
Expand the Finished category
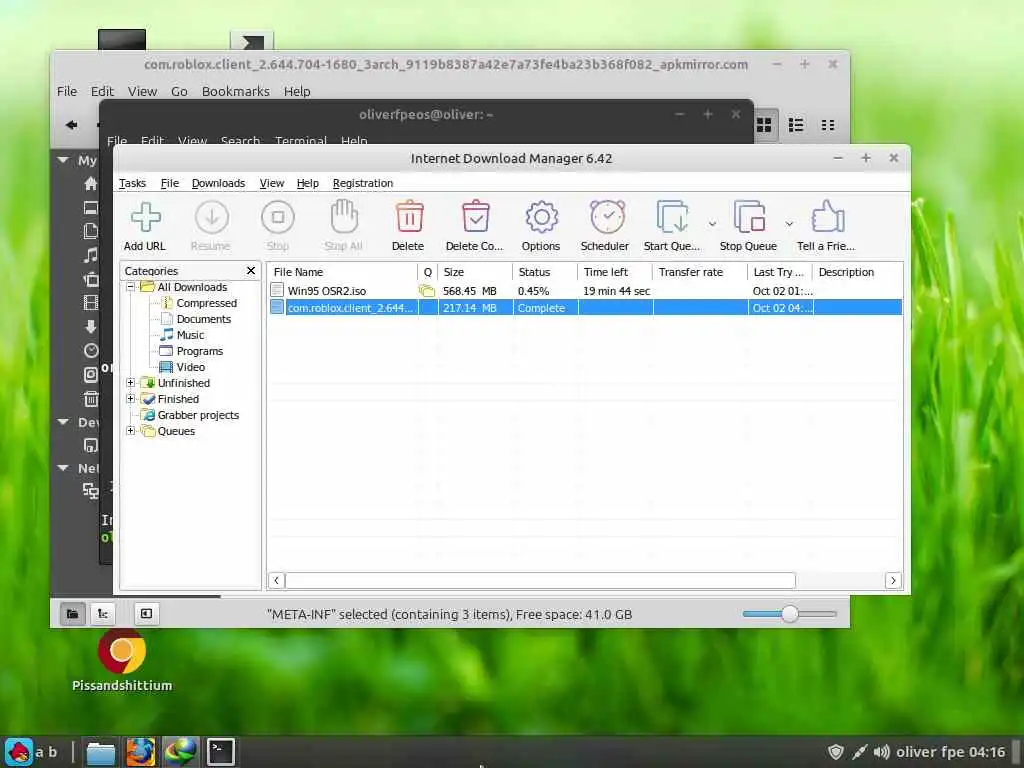(x=131, y=398)
